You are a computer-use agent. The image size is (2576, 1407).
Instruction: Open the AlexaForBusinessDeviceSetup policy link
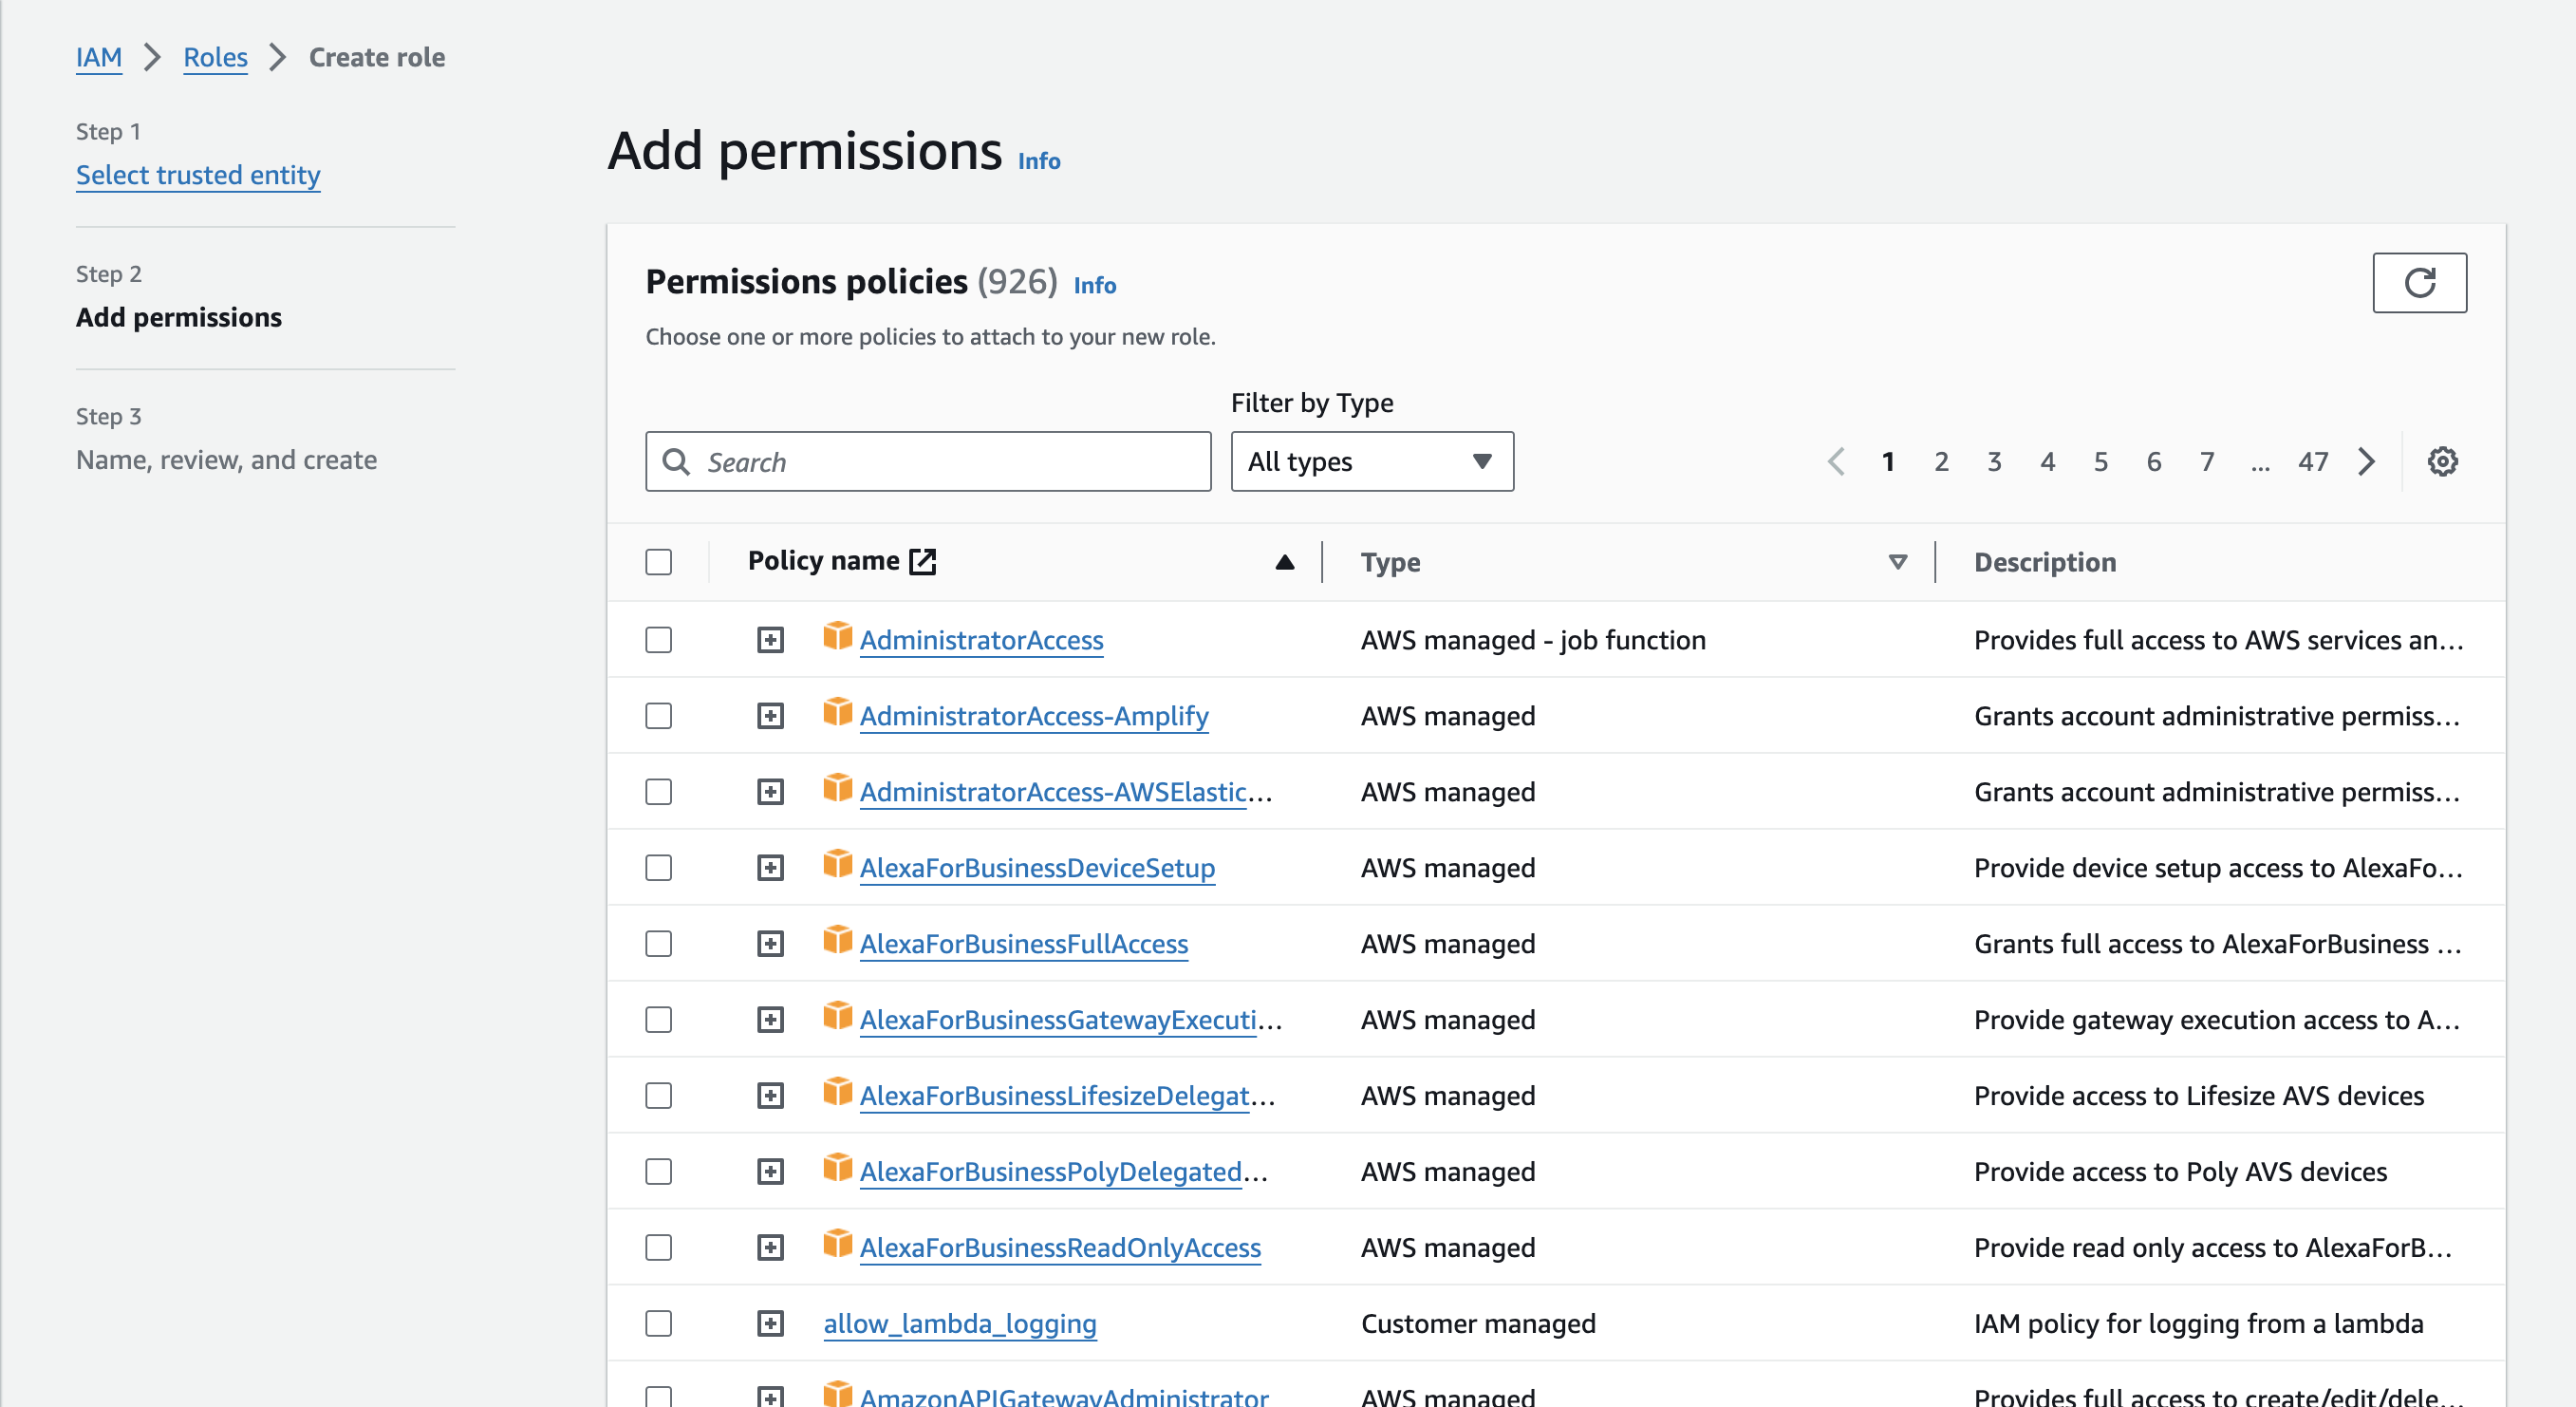pyautogui.click(x=1037, y=868)
